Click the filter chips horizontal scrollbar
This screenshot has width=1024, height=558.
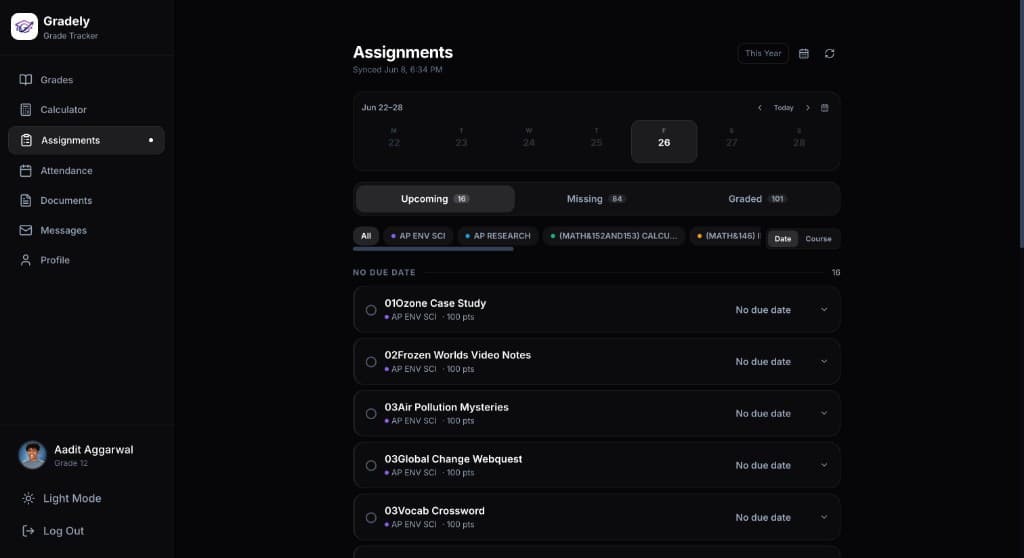coord(433,249)
